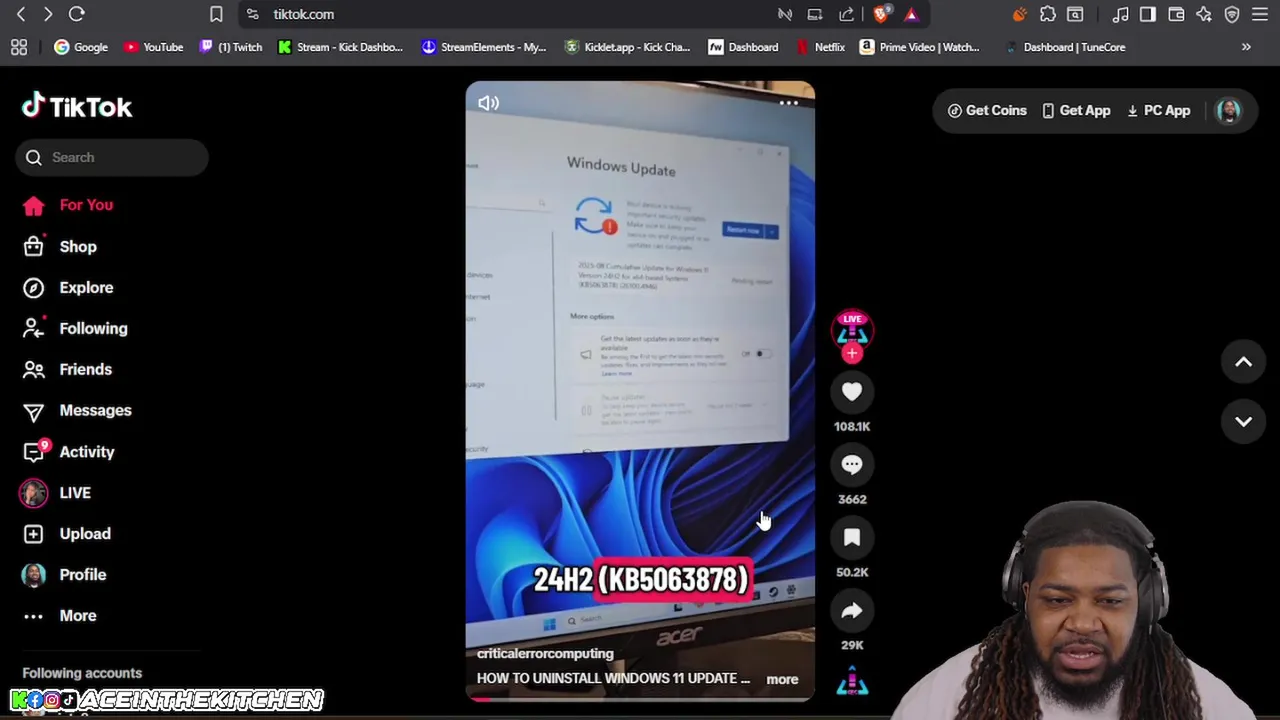The height and width of the screenshot is (720, 1280).
Task: Open Shop in the sidebar
Action: 62,246
